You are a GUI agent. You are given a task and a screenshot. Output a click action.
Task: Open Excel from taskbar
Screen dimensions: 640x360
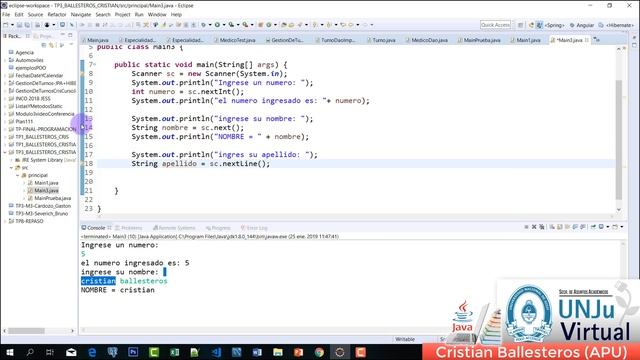pos(174,352)
